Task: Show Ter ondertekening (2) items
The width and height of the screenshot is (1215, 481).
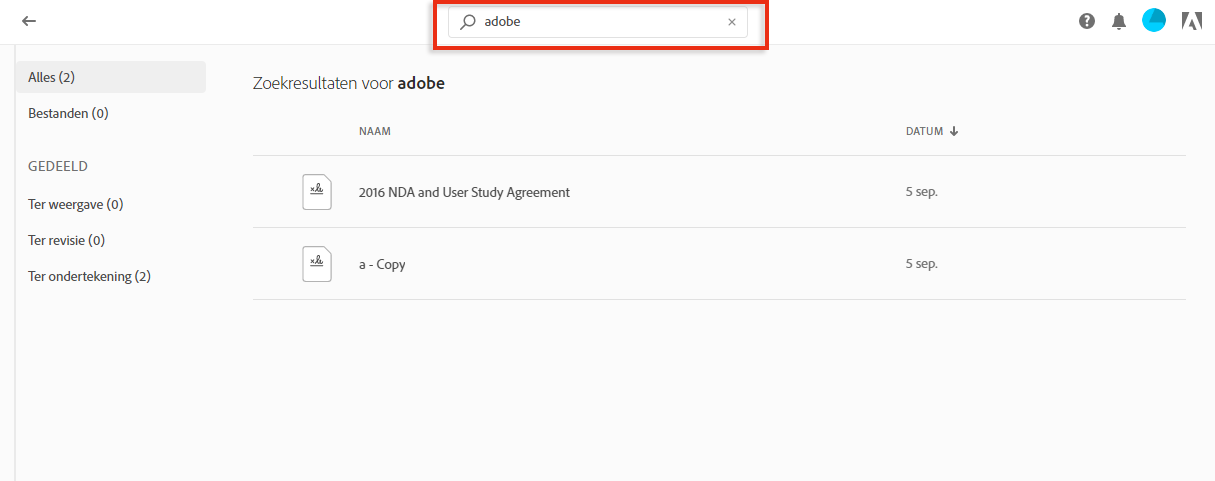Action: click(x=89, y=276)
